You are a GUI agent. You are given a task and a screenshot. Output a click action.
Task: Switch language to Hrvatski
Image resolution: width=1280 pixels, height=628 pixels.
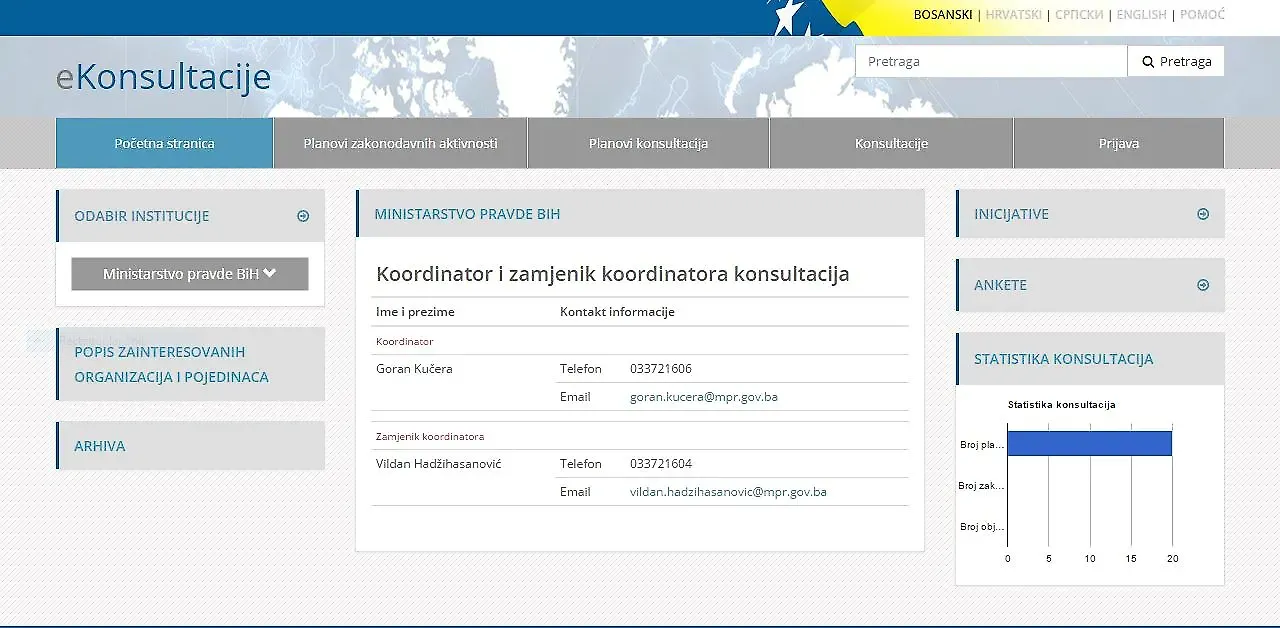1013,15
